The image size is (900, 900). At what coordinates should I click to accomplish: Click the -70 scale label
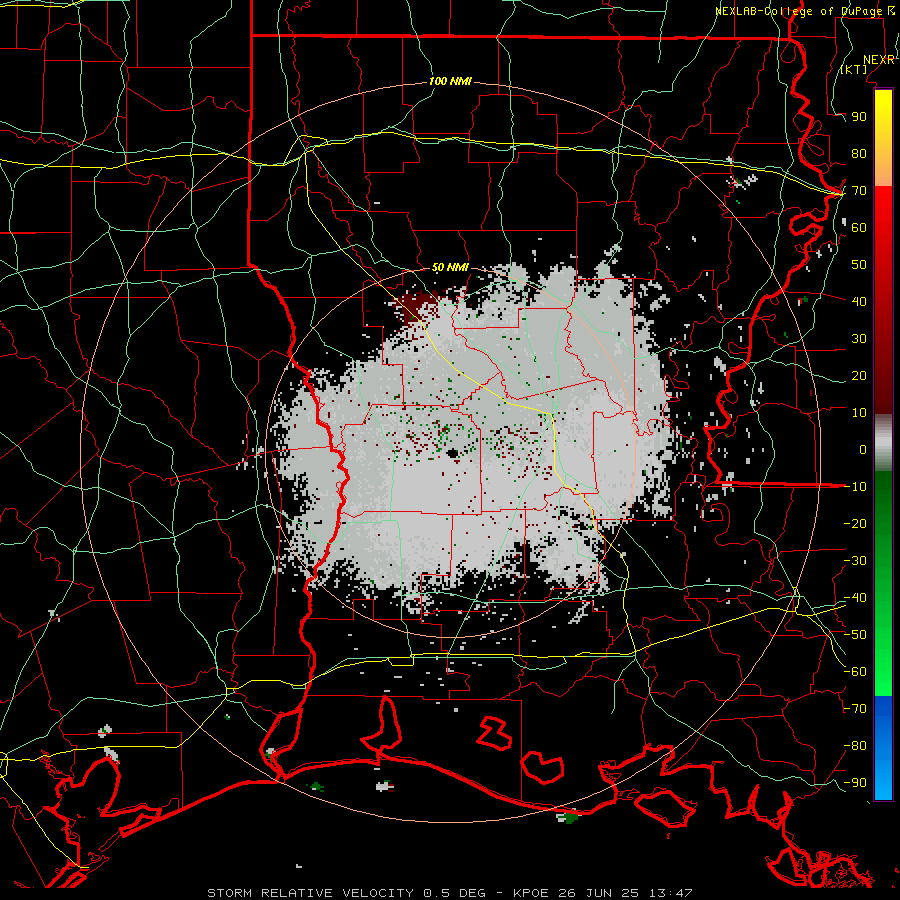pyautogui.click(x=855, y=709)
